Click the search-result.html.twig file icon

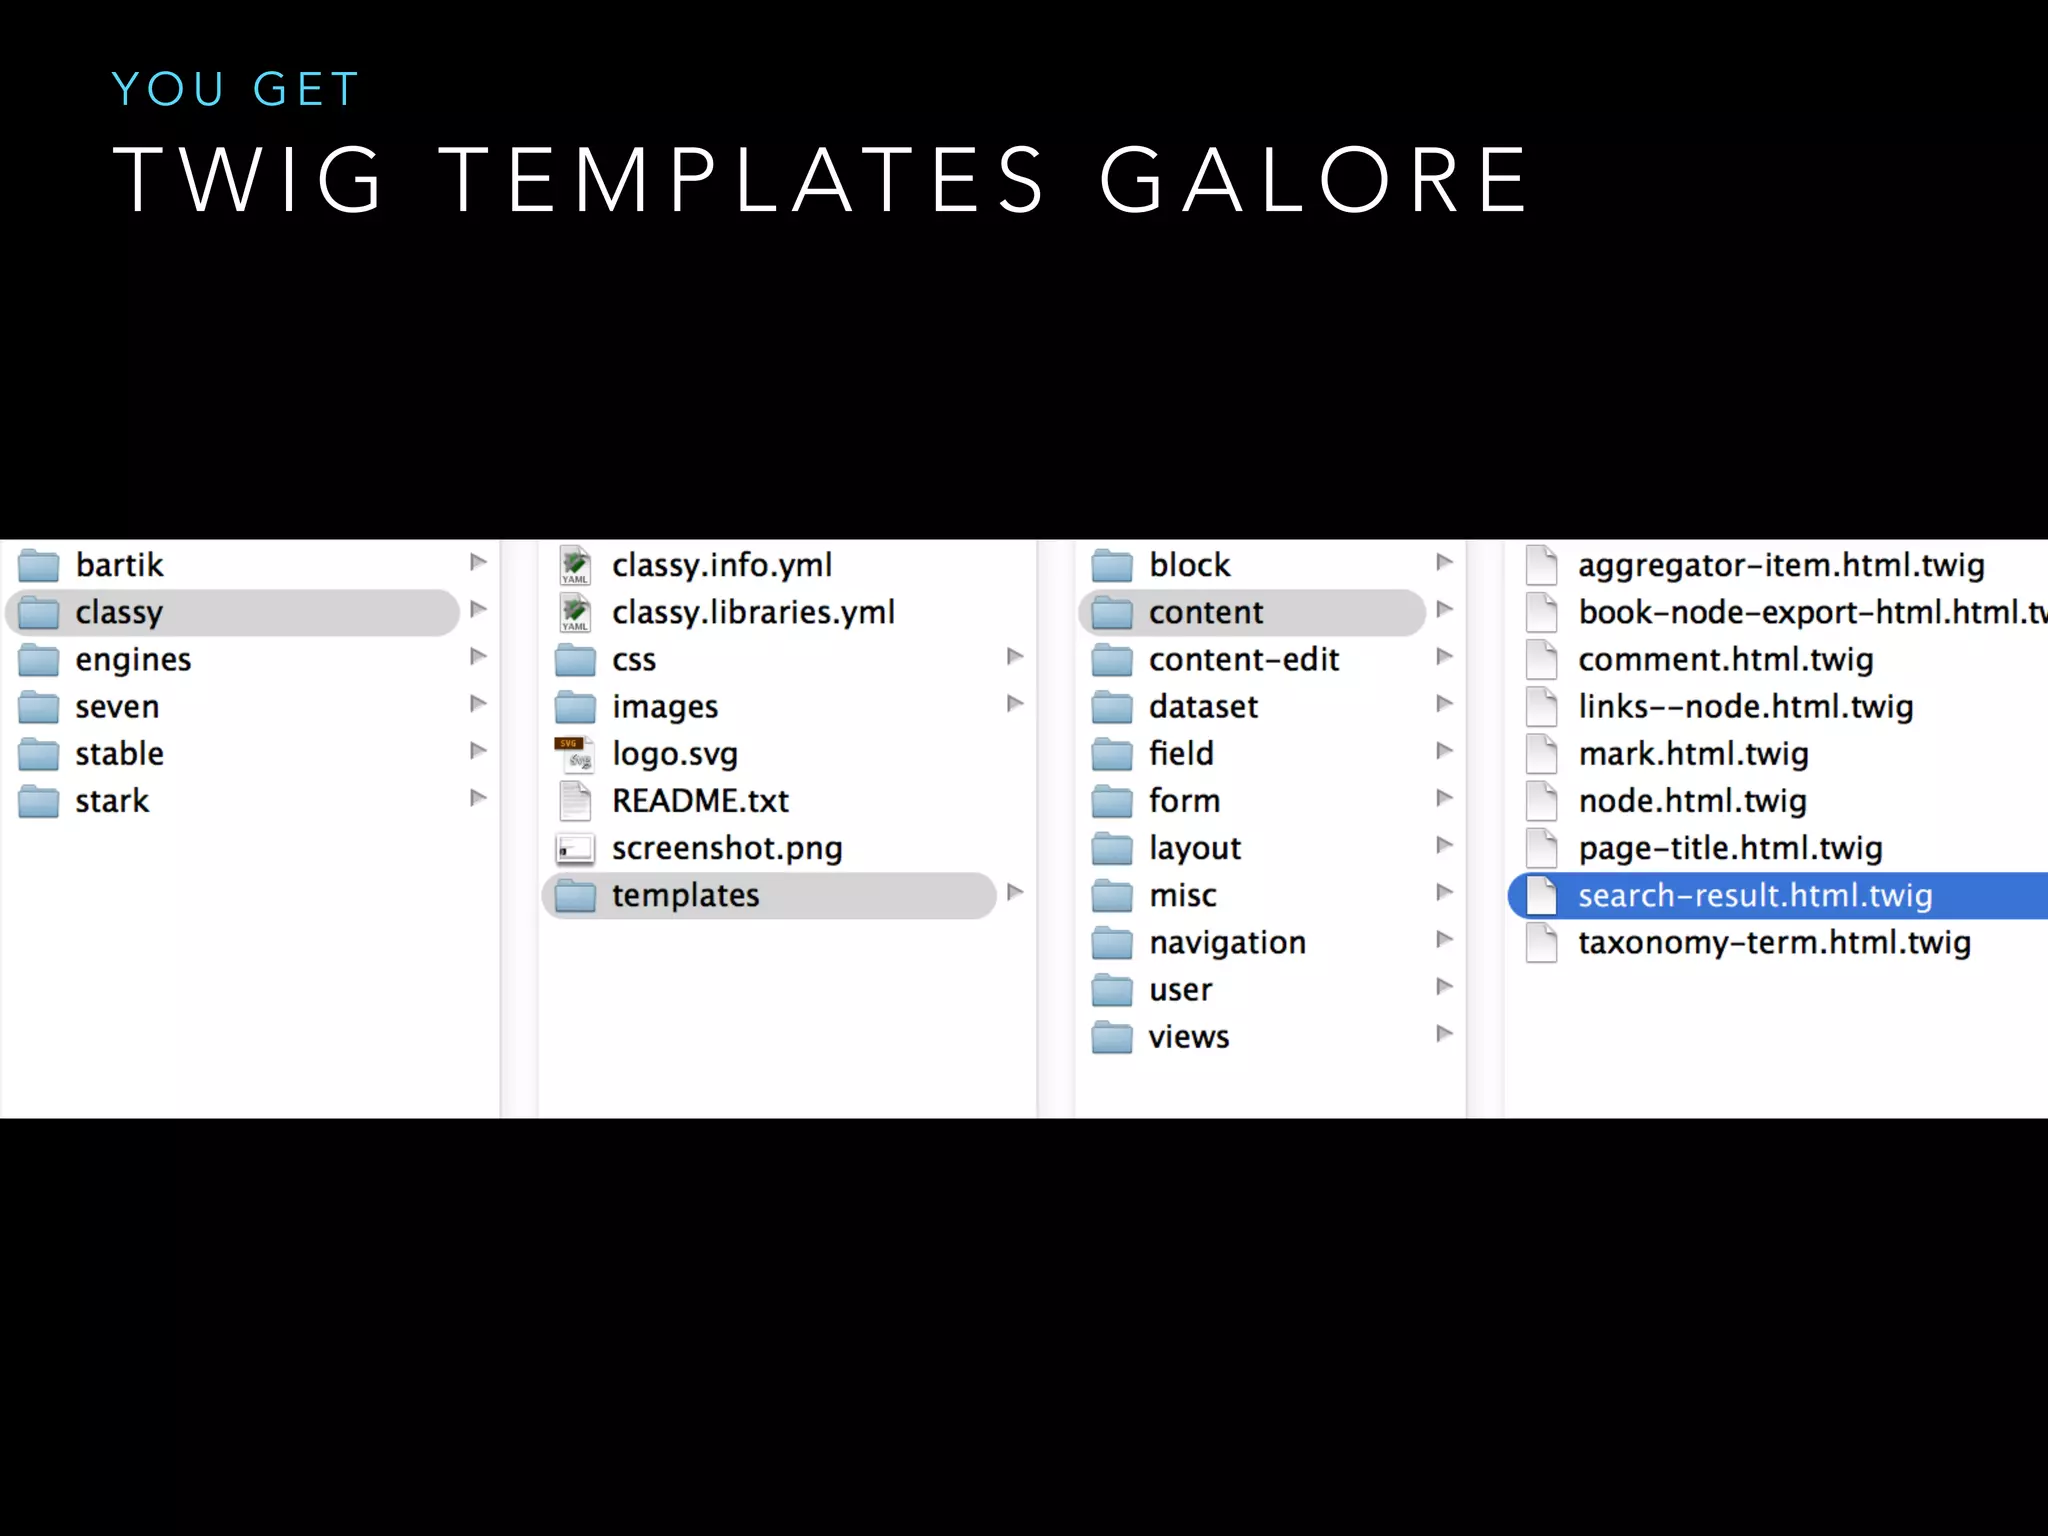1541,896
